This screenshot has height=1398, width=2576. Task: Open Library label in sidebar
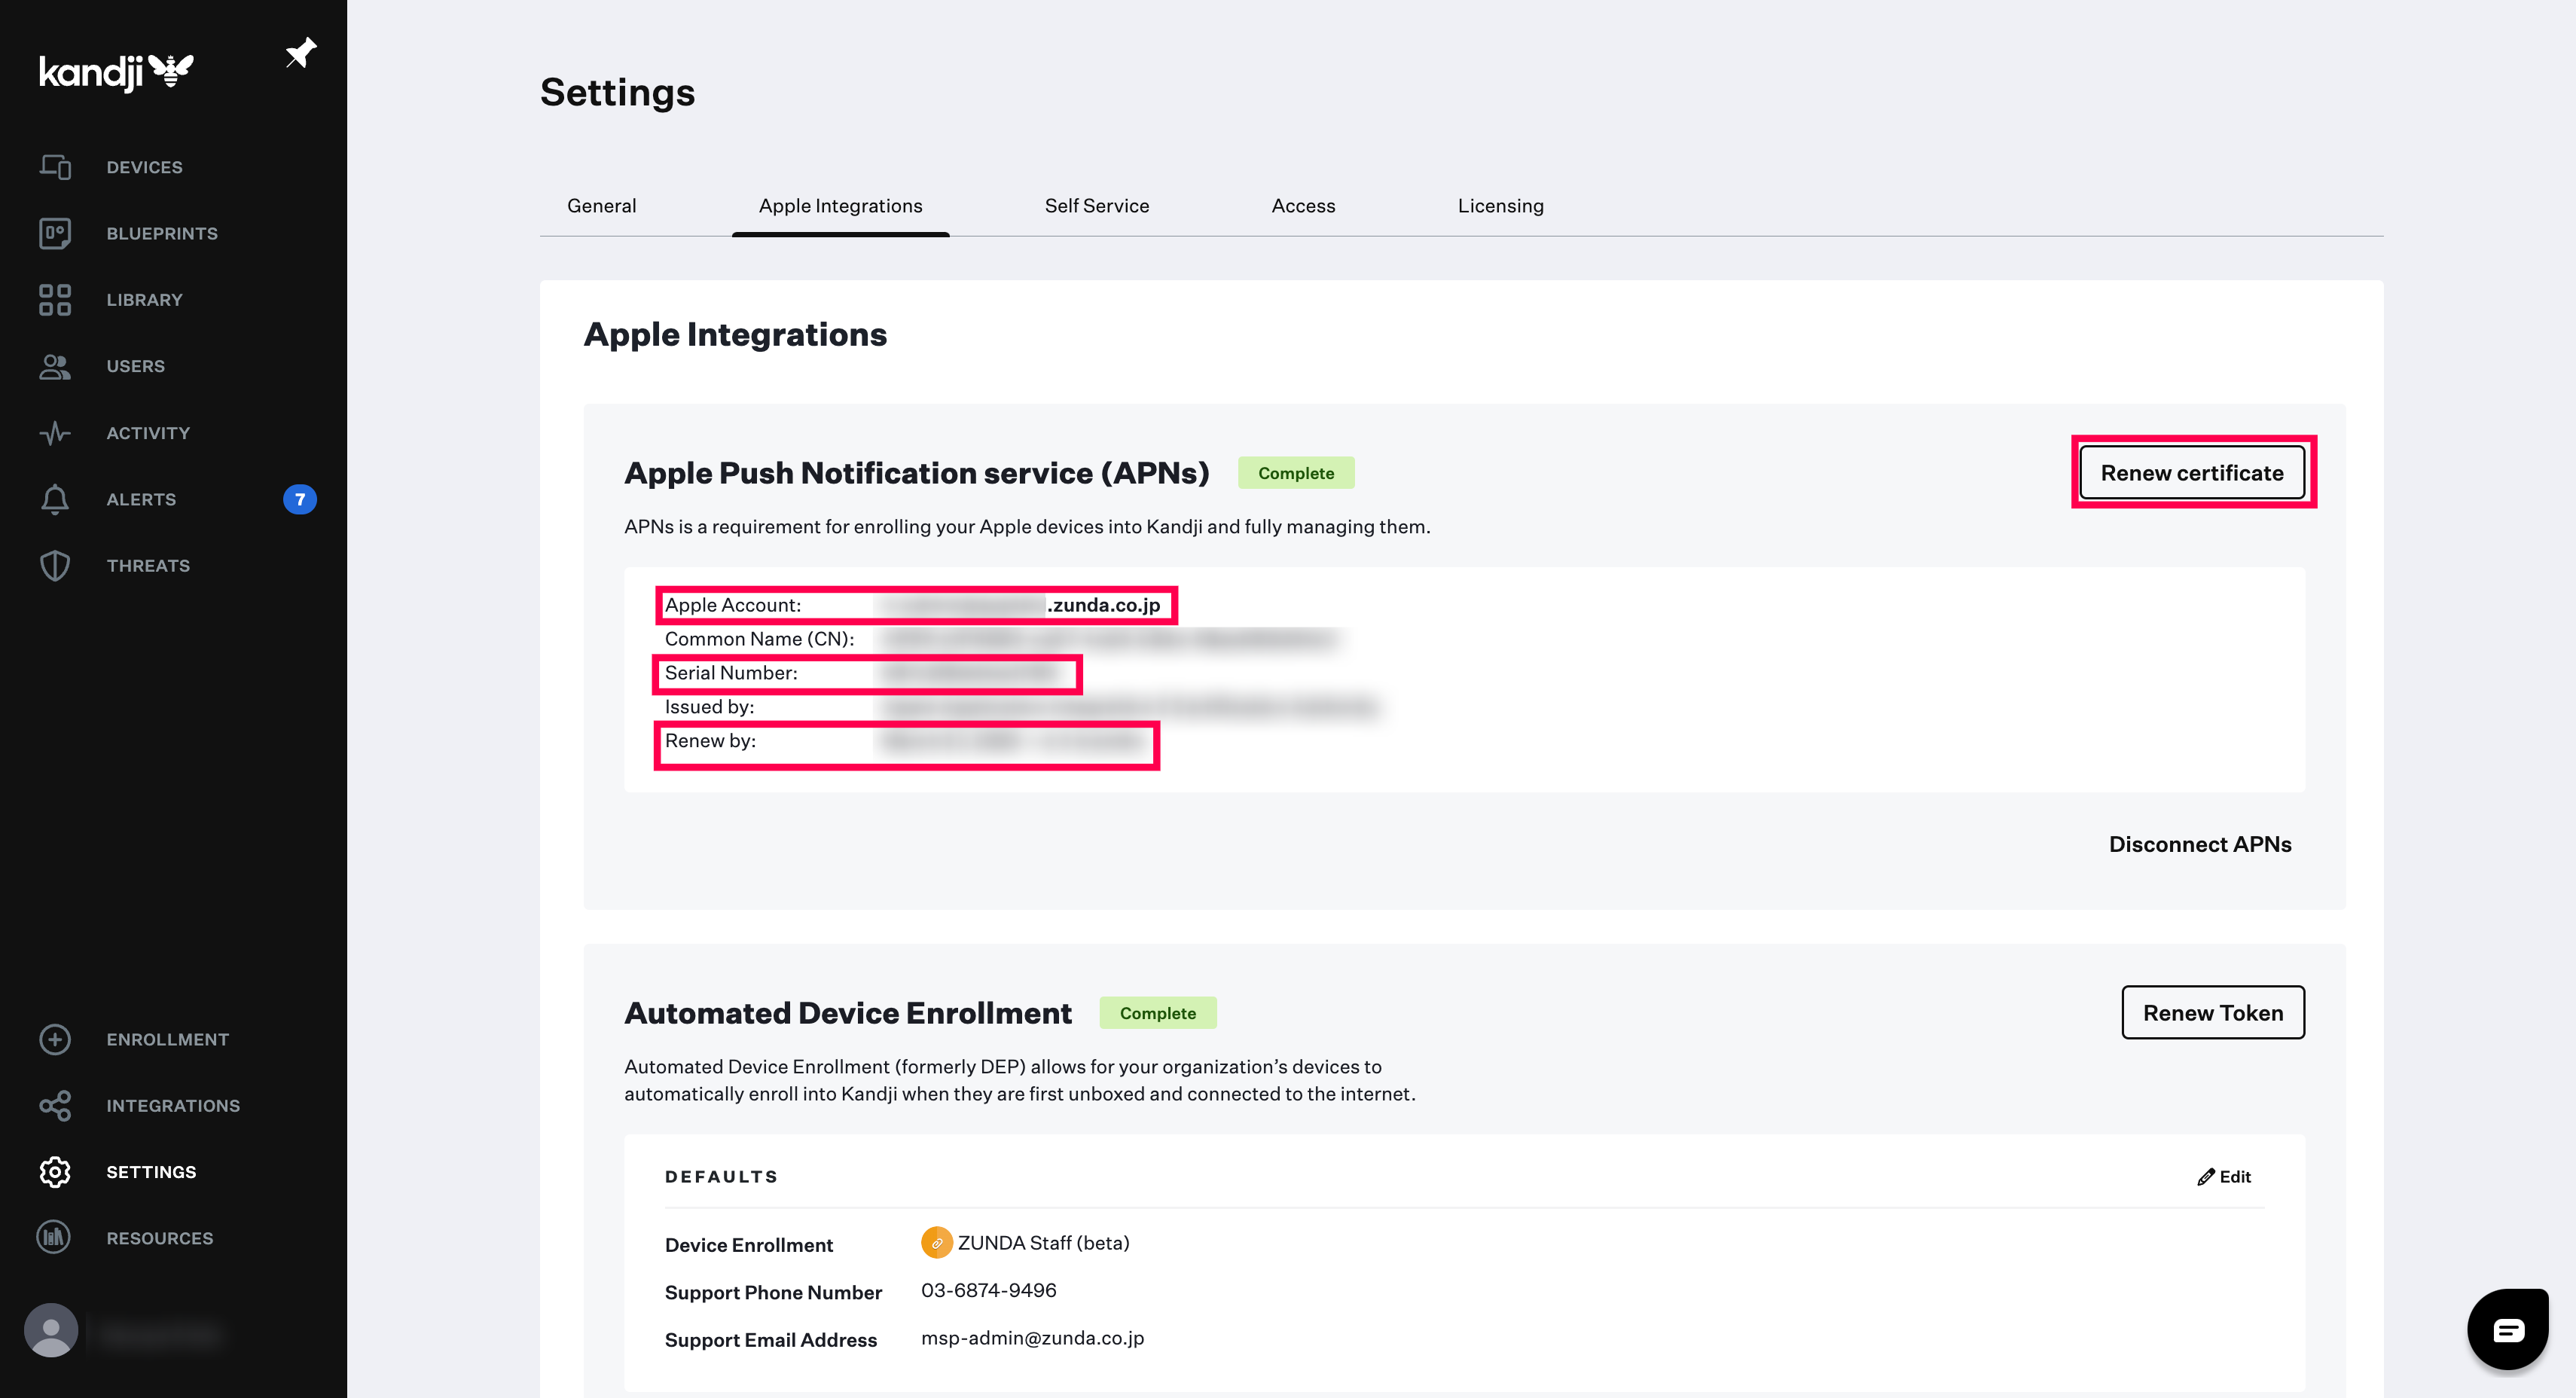tap(145, 300)
